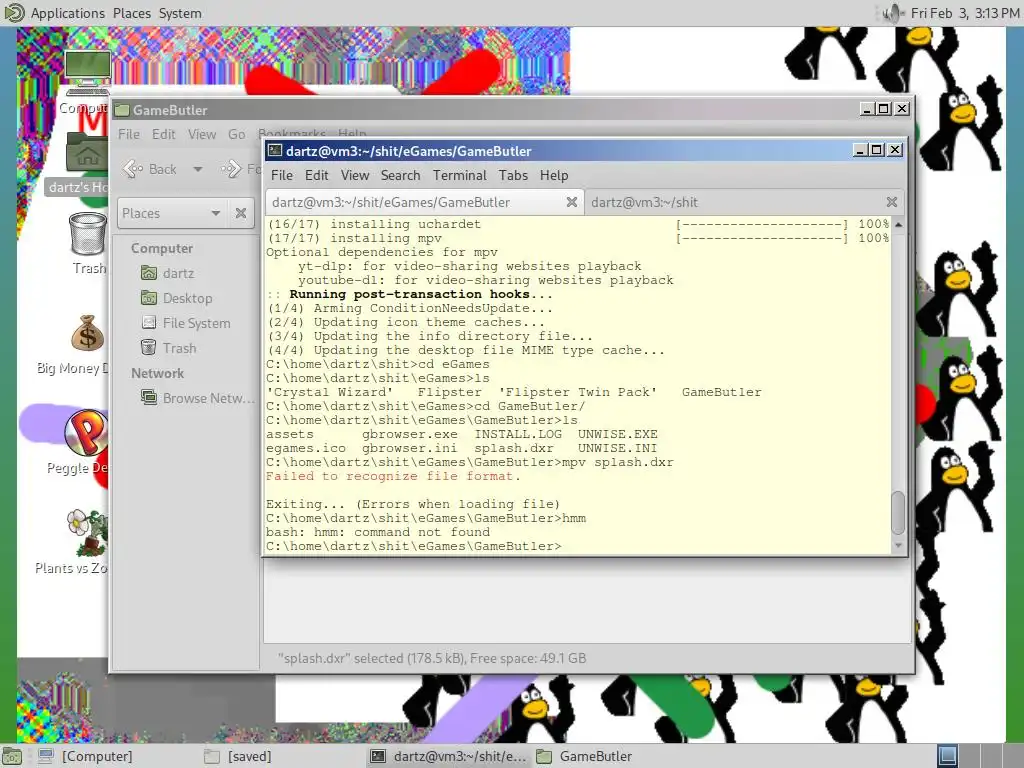Select dartz@vm3:~/shit/eGames/GameButler tab

coord(424,202)
